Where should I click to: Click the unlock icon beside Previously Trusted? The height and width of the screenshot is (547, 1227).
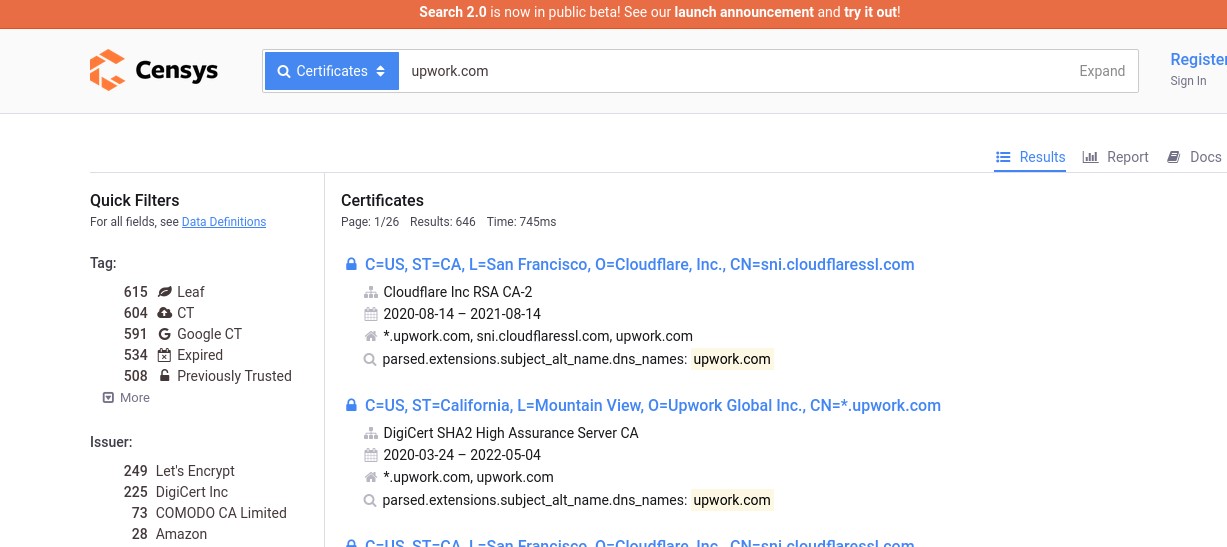click(165, 376)
